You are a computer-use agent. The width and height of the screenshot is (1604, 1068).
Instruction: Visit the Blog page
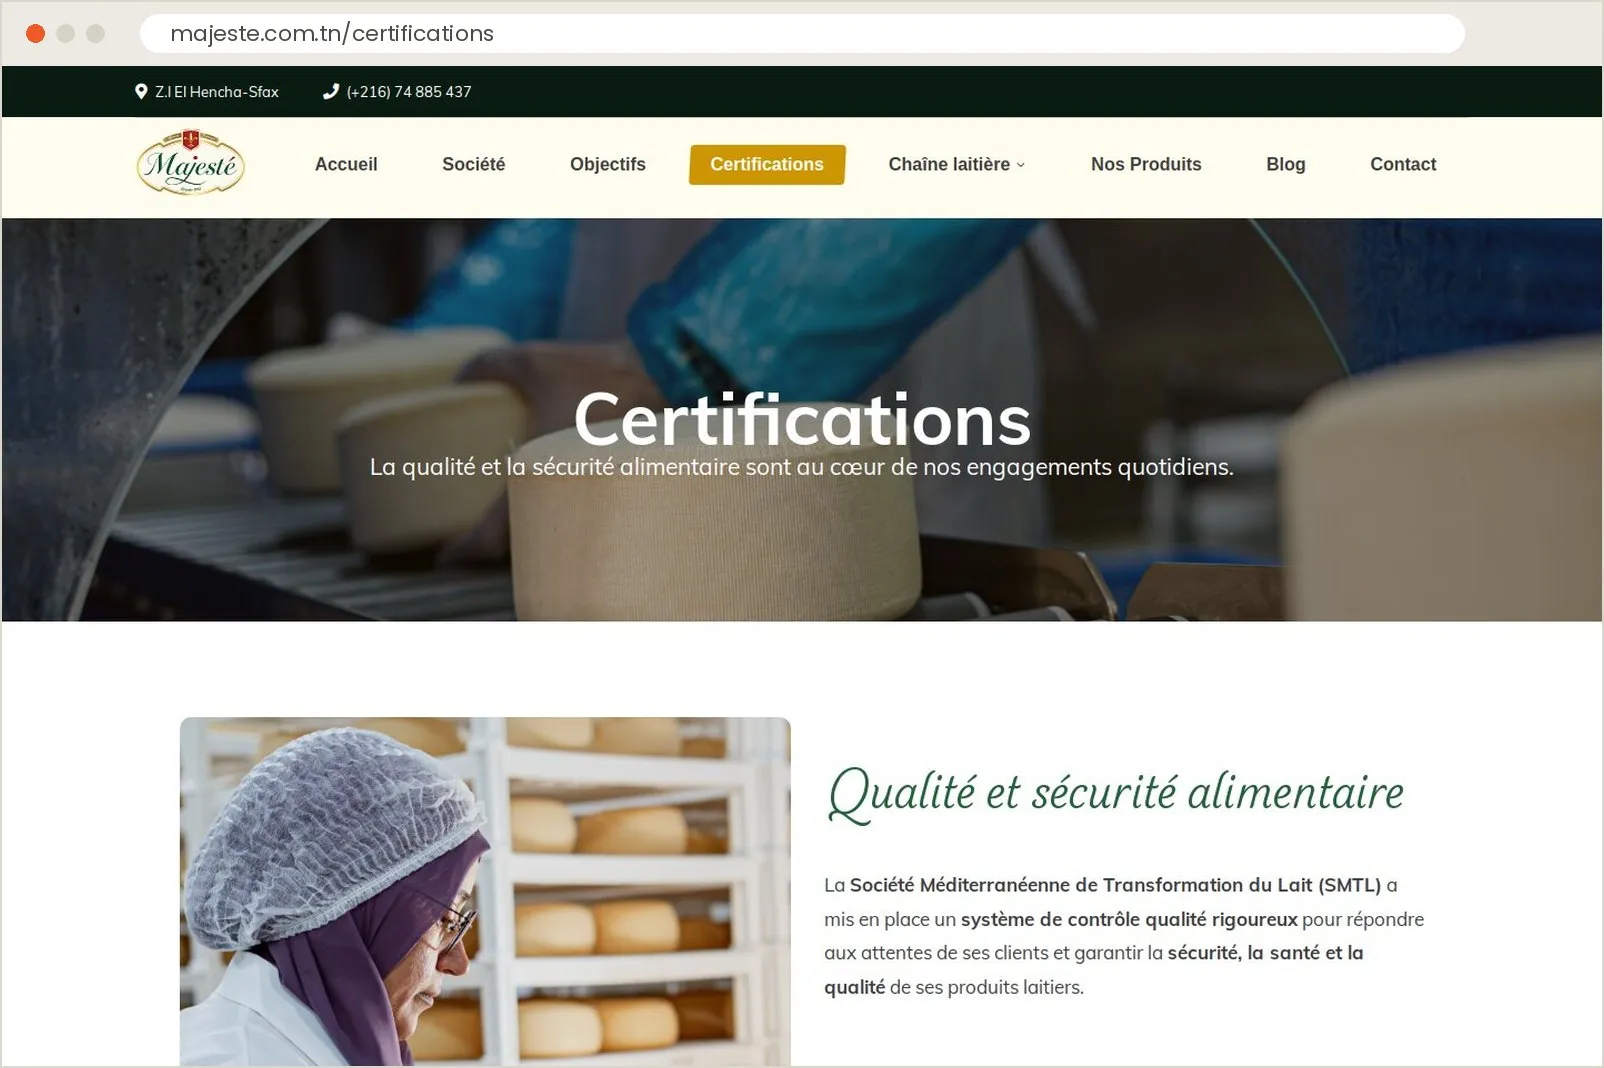click(1286, 164)
